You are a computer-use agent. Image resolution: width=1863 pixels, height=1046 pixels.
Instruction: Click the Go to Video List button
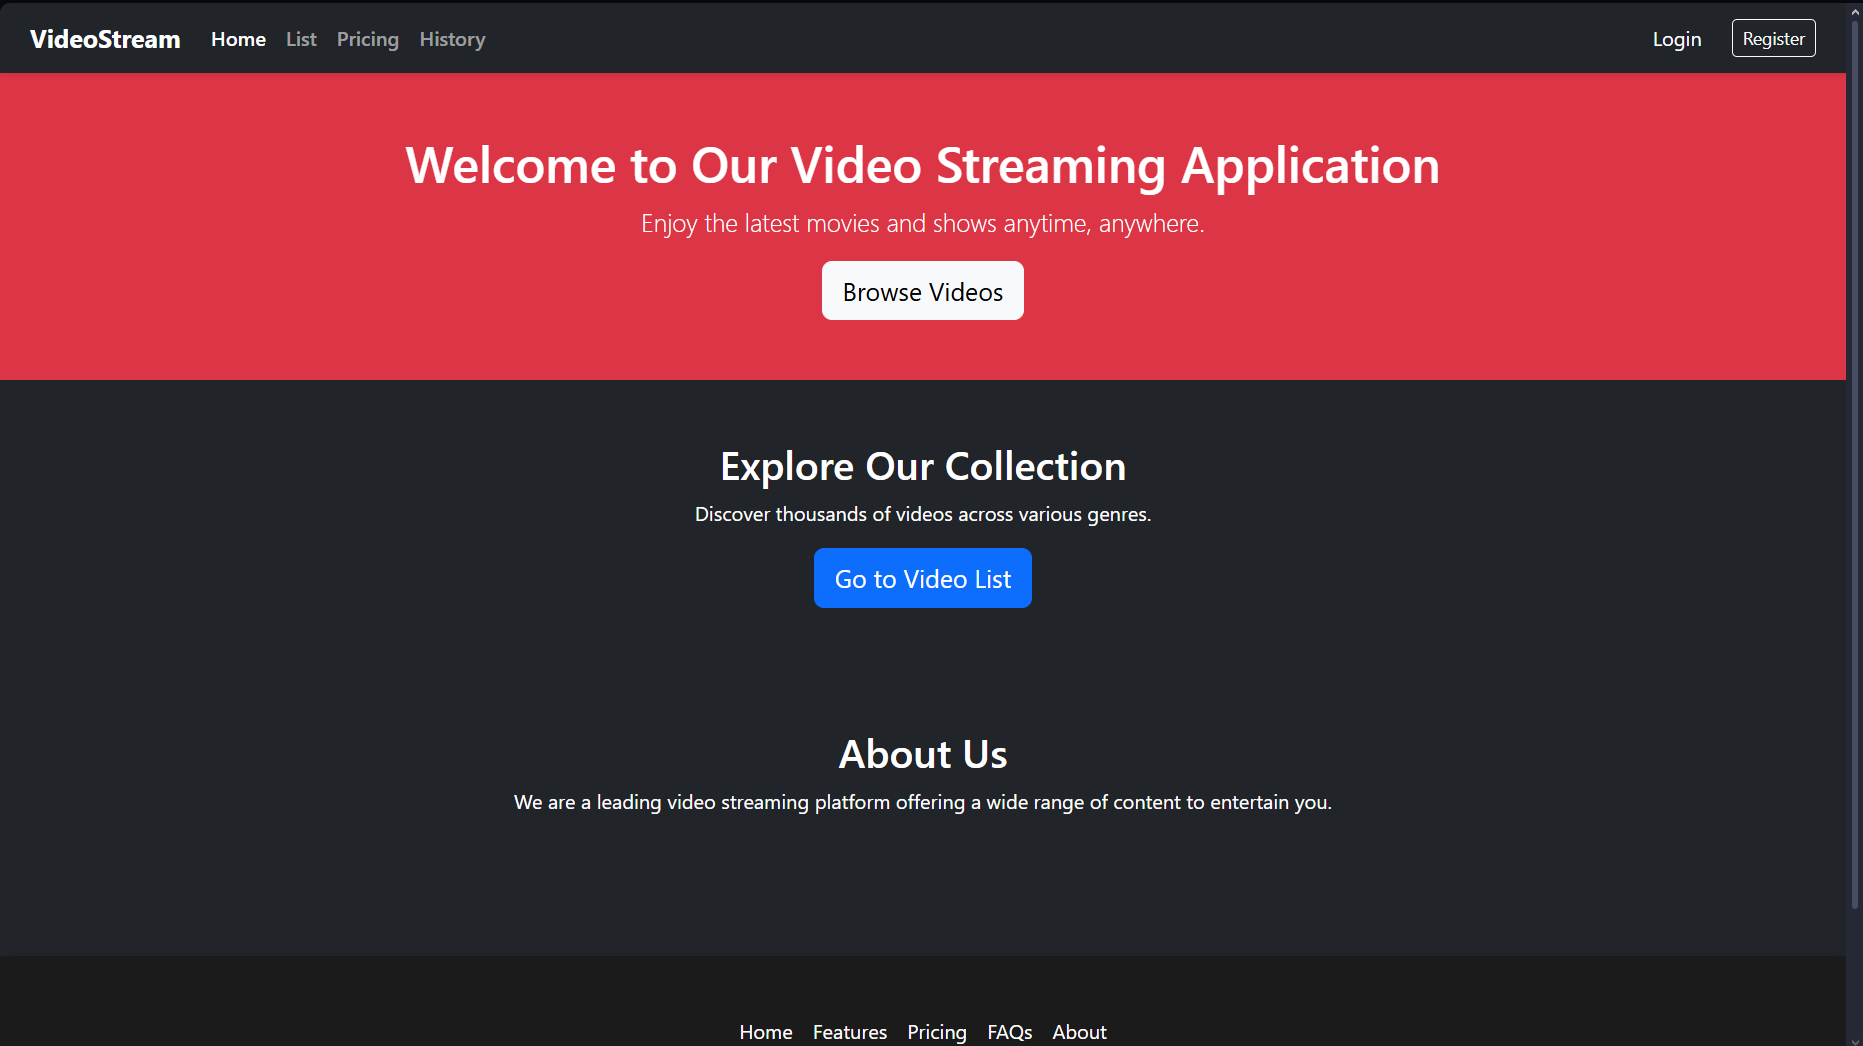(x=922, y=578)
